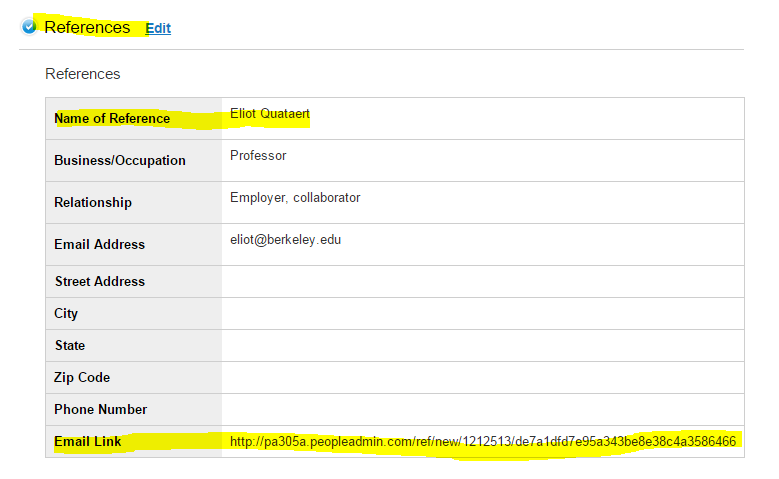Viewport: 779px width, 479px height.
Task: Click the References subheading above the table
Action: click(82, 74)
